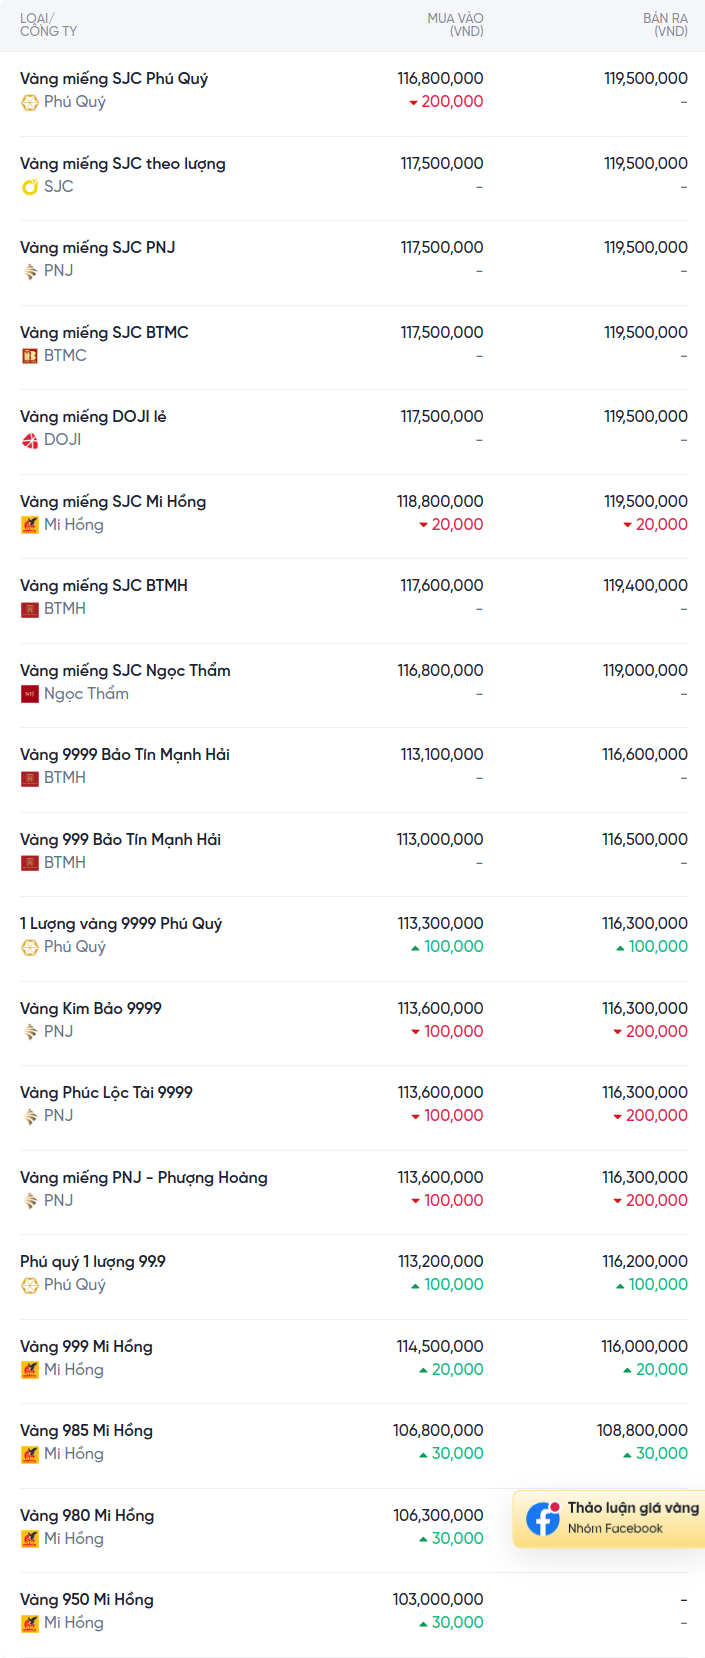Click the Phú Quý logo under Vàng miếng SJC Phú Quý
Viewport: 705px width, 1658px height.
click(30, 102)
